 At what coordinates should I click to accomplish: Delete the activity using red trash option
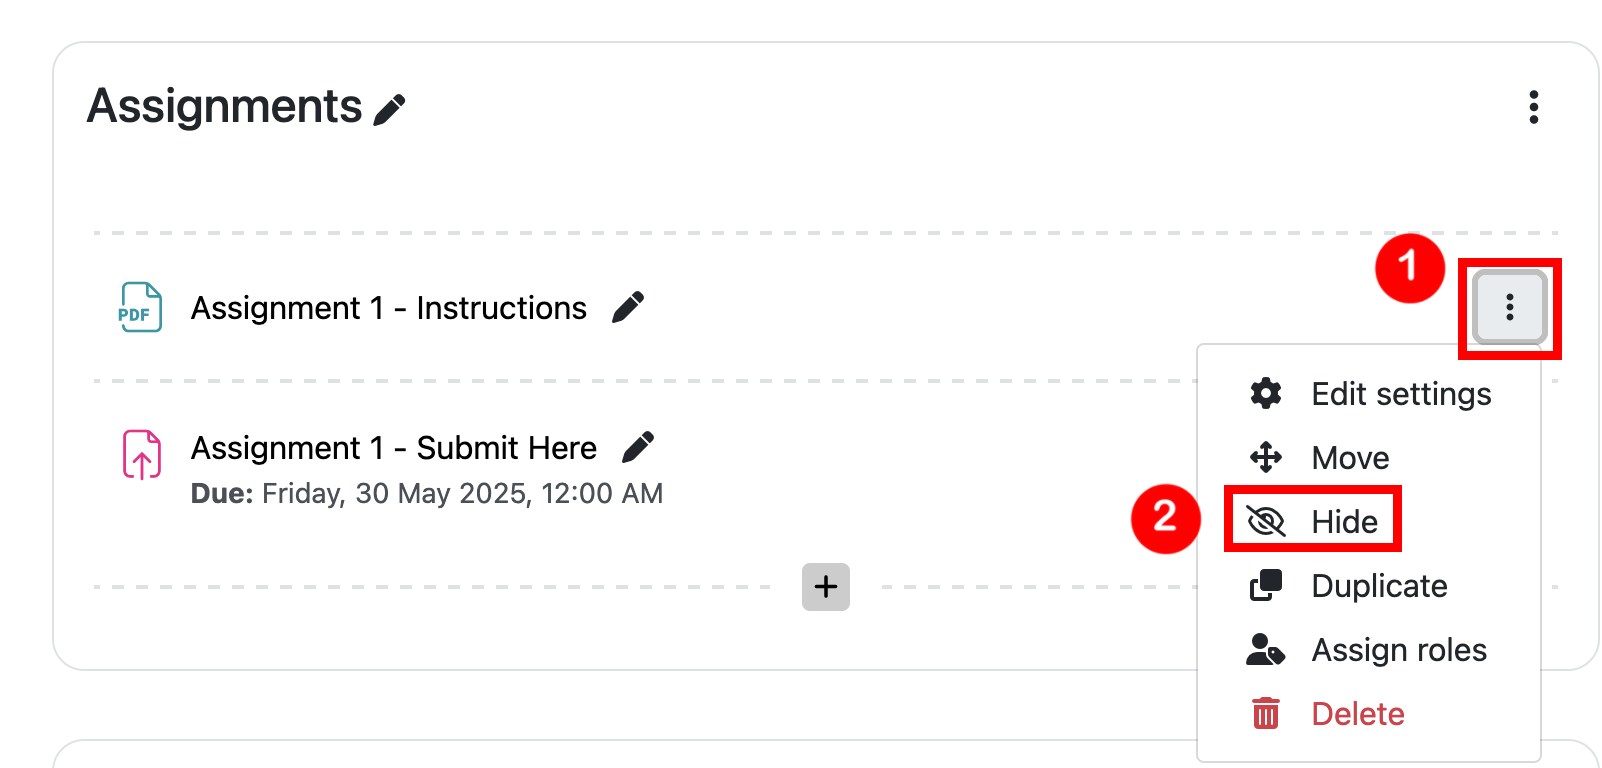[1356, 714]
